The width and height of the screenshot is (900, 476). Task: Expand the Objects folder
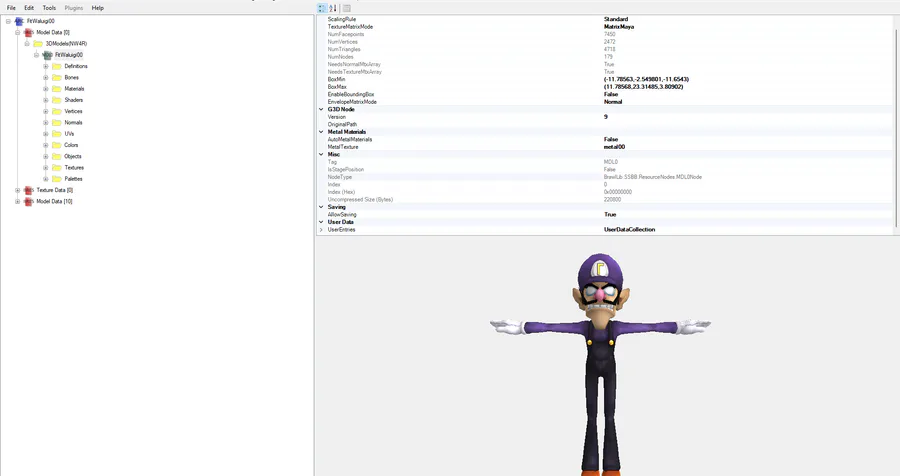tap(46, 156)
